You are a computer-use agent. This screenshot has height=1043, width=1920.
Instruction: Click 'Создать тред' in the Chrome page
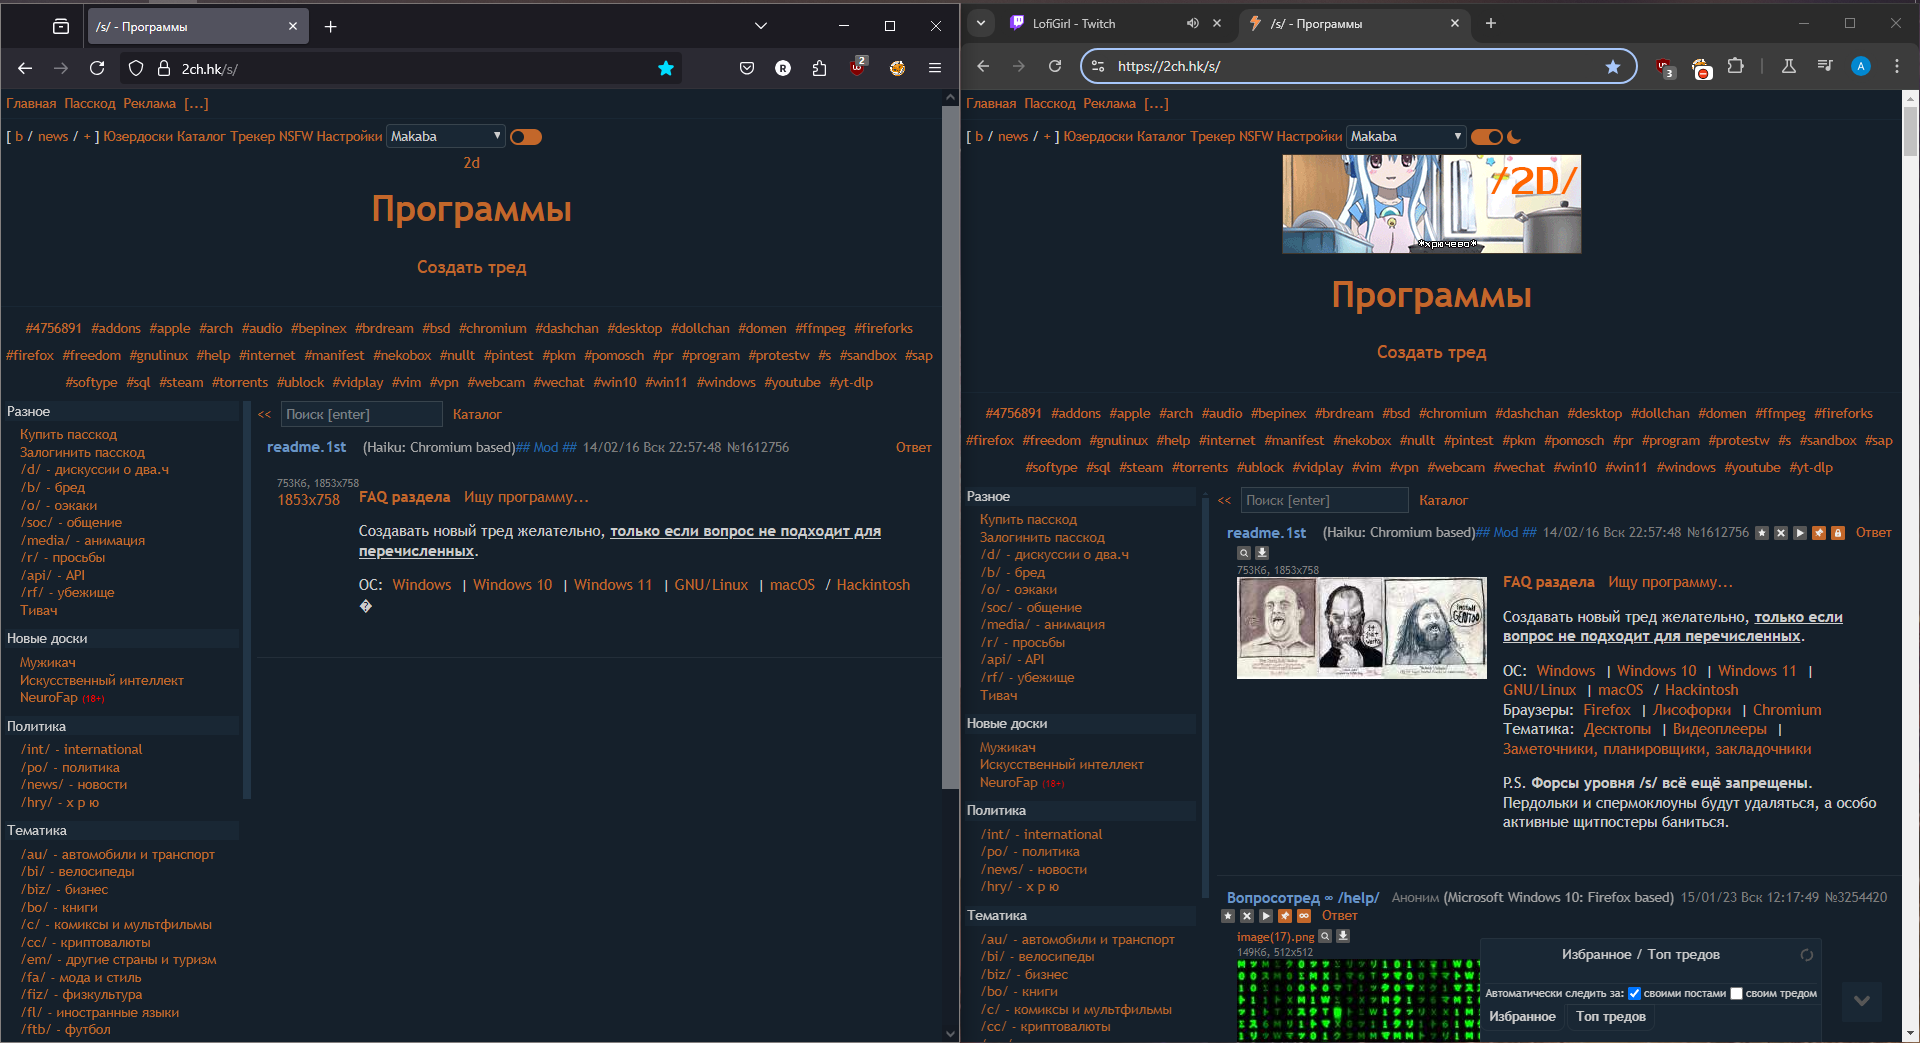point(1431,352)
